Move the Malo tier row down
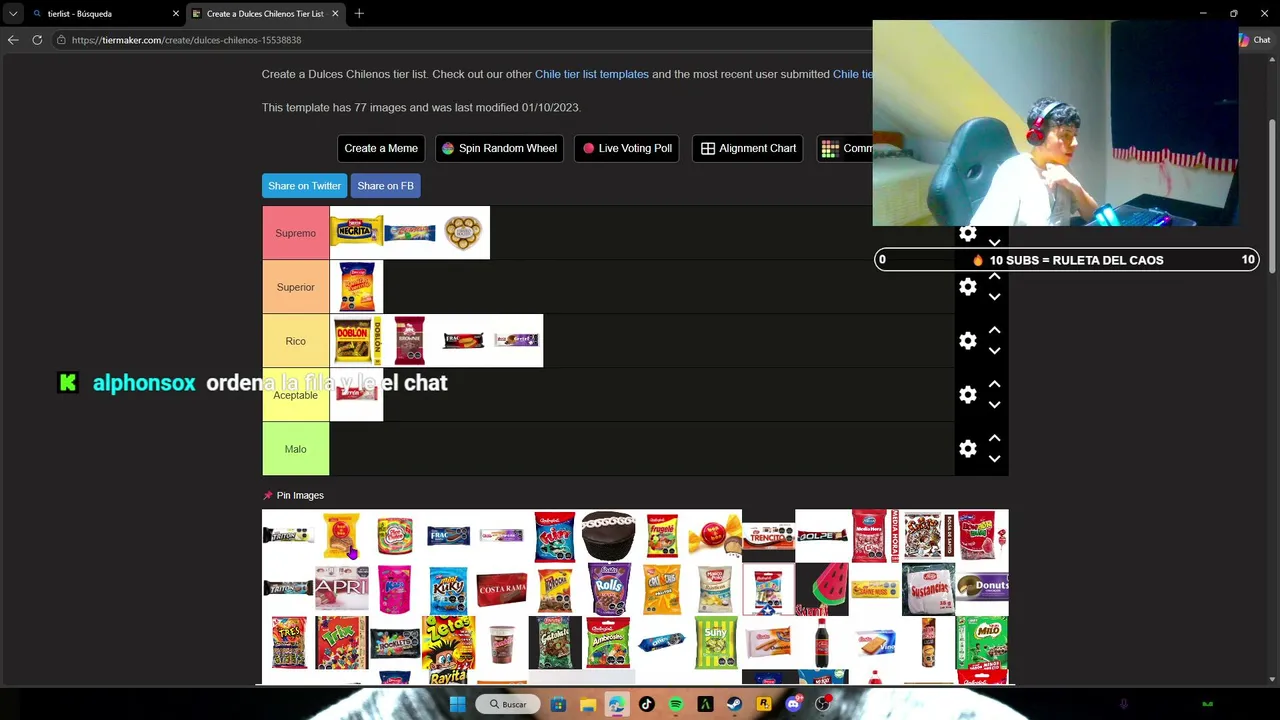 click(994, 459)
